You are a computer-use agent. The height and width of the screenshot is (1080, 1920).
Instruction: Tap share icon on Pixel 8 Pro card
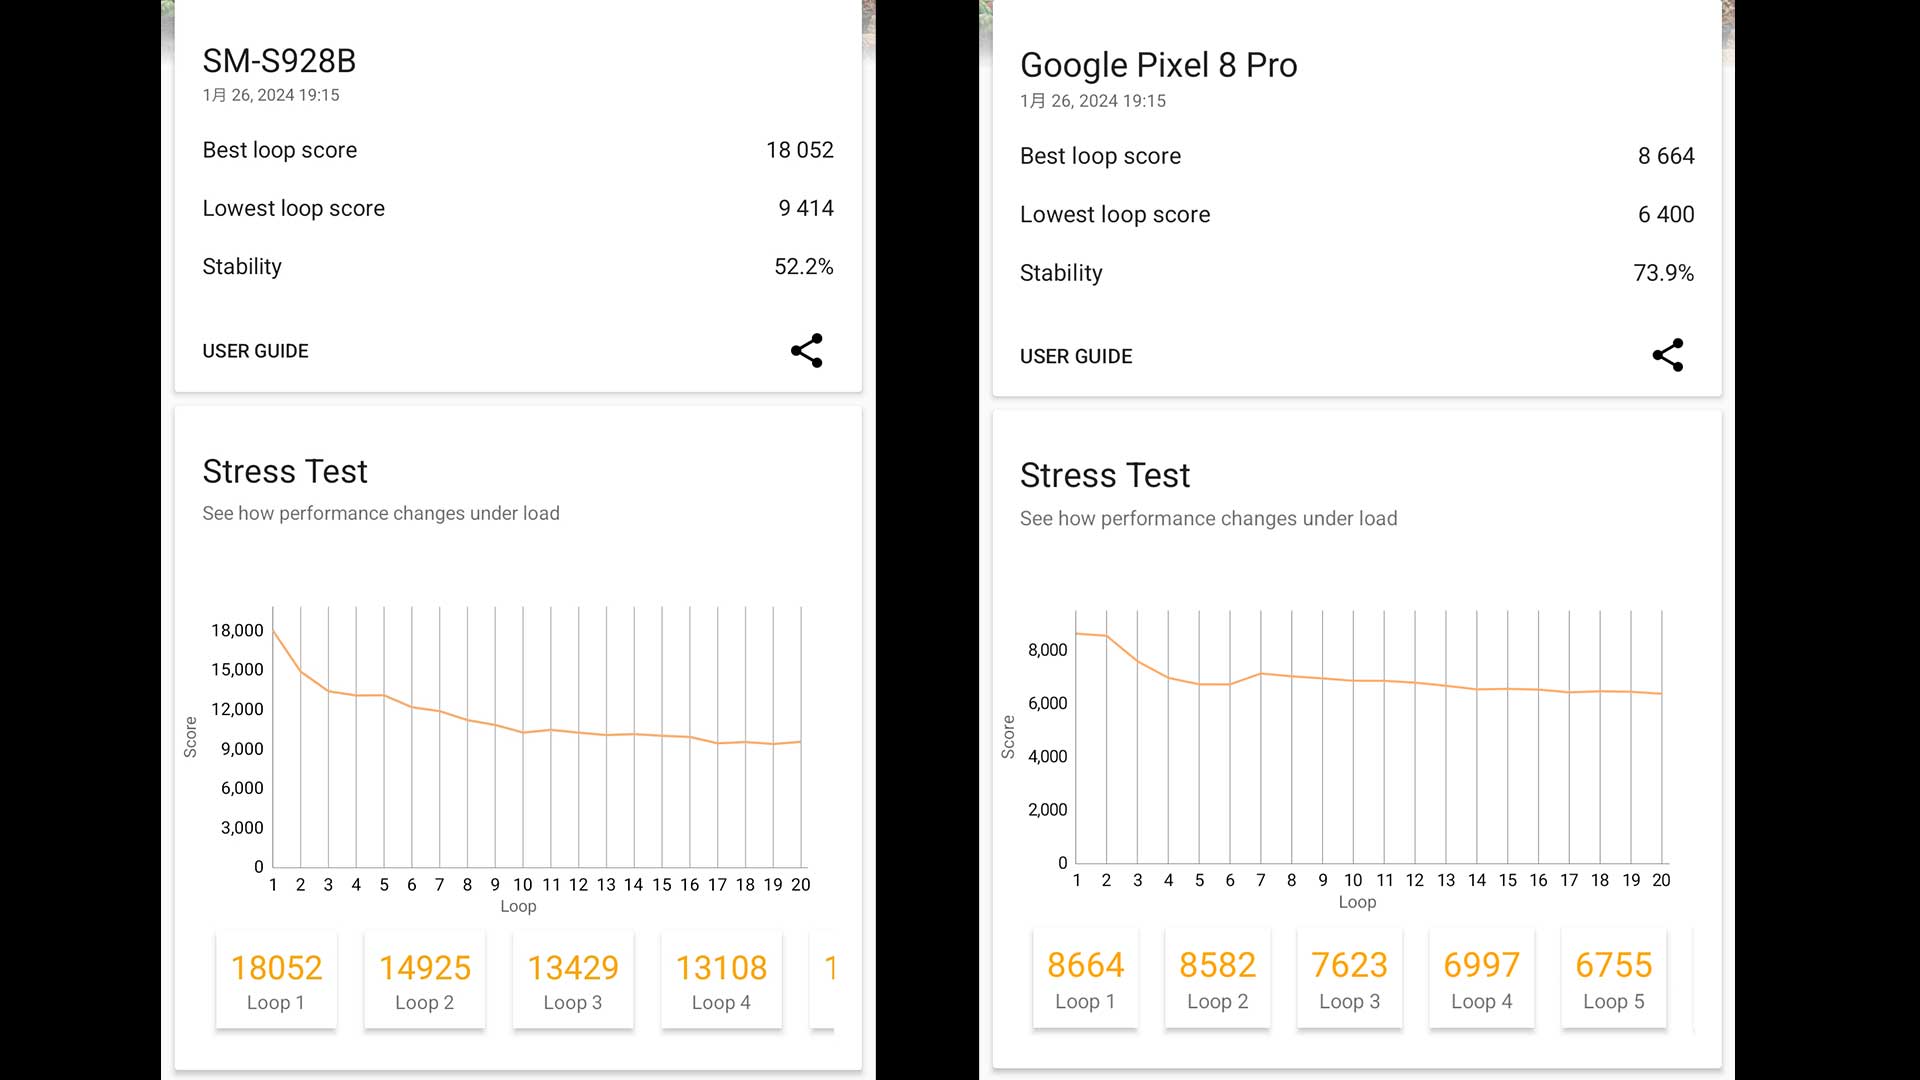pos(1667,355)
